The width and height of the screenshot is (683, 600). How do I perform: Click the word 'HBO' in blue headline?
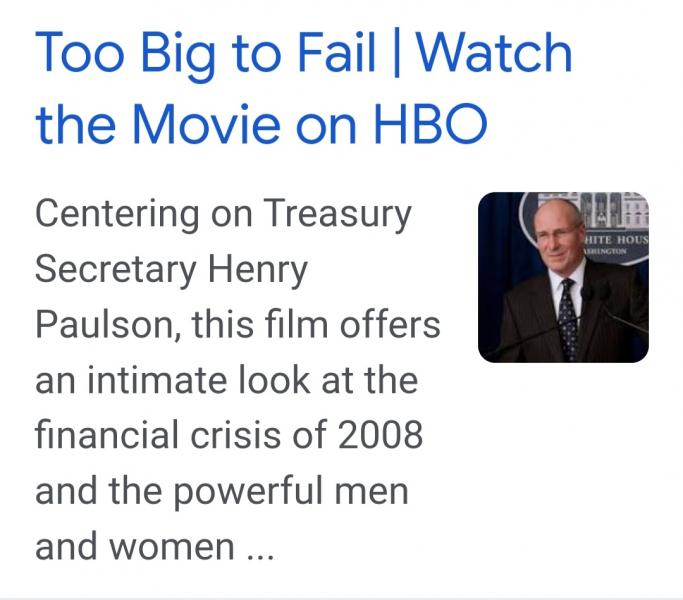(430, 124)
